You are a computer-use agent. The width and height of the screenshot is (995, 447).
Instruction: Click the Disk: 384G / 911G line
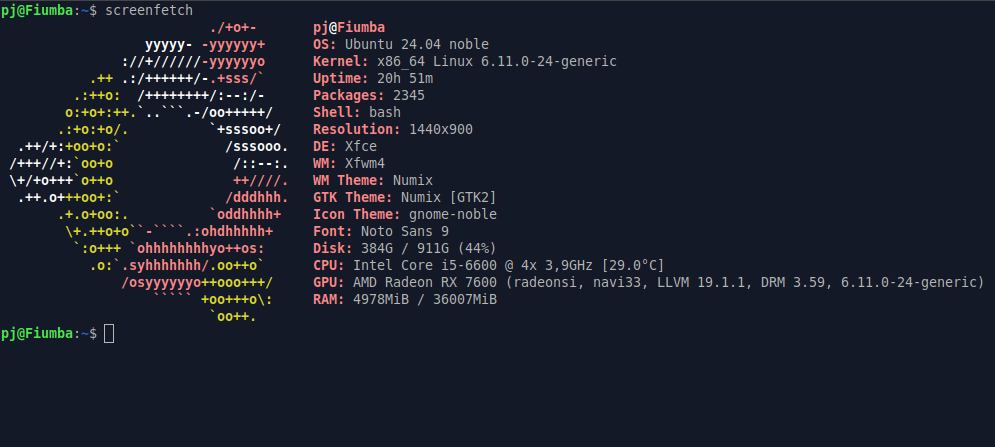405,248
